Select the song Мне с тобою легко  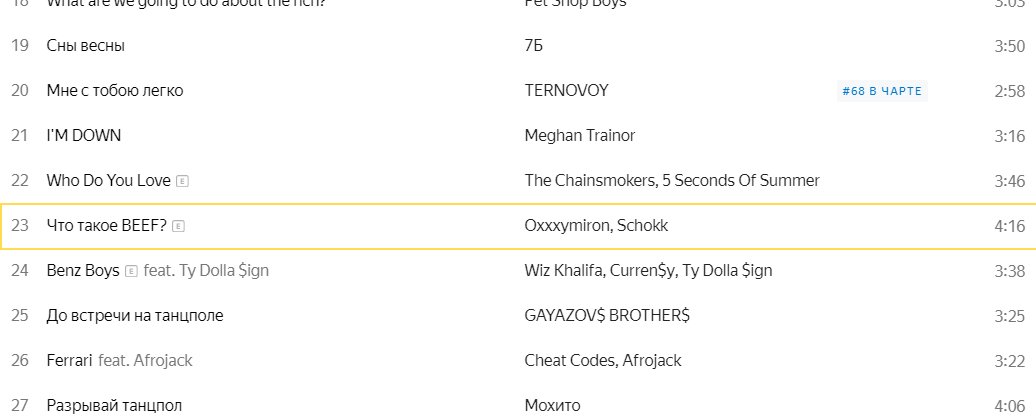tap(115, 91)
